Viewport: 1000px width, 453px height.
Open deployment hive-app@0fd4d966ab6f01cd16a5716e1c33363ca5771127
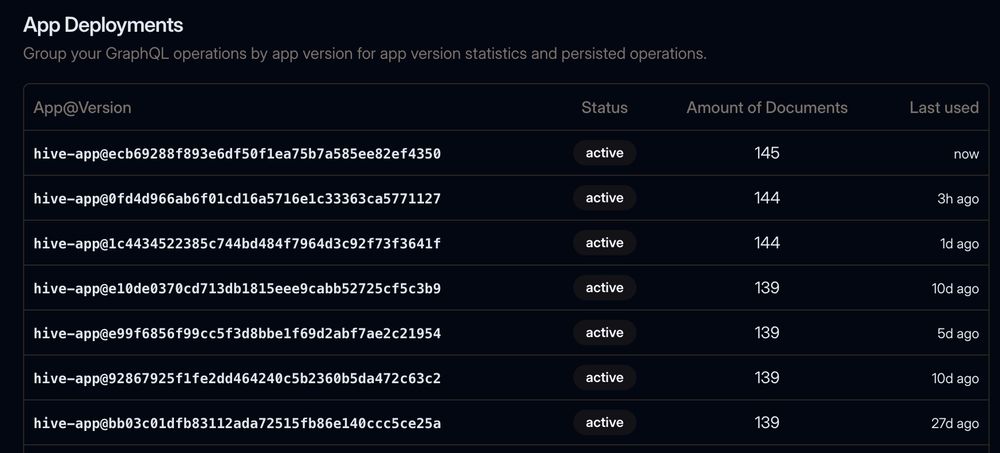point(237,198)
